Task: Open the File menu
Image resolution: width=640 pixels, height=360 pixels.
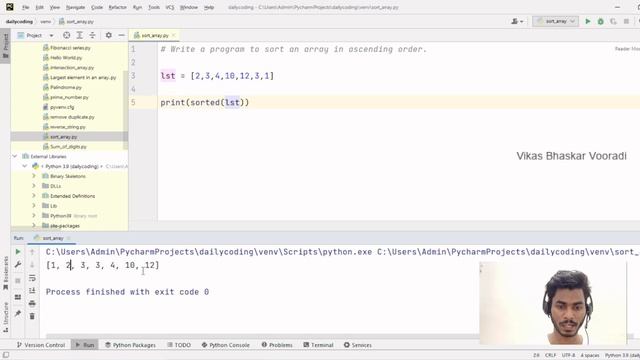Action: coord(25,7)
